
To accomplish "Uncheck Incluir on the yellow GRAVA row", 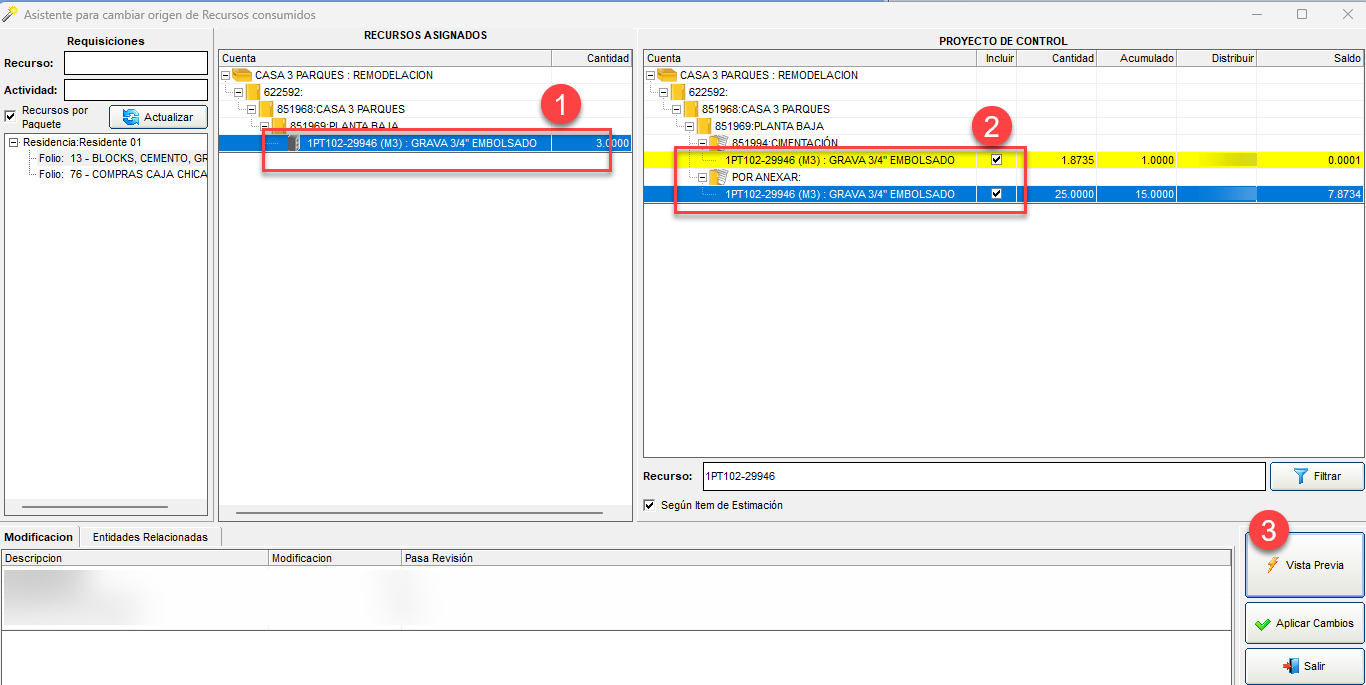I will coord(996,160).
